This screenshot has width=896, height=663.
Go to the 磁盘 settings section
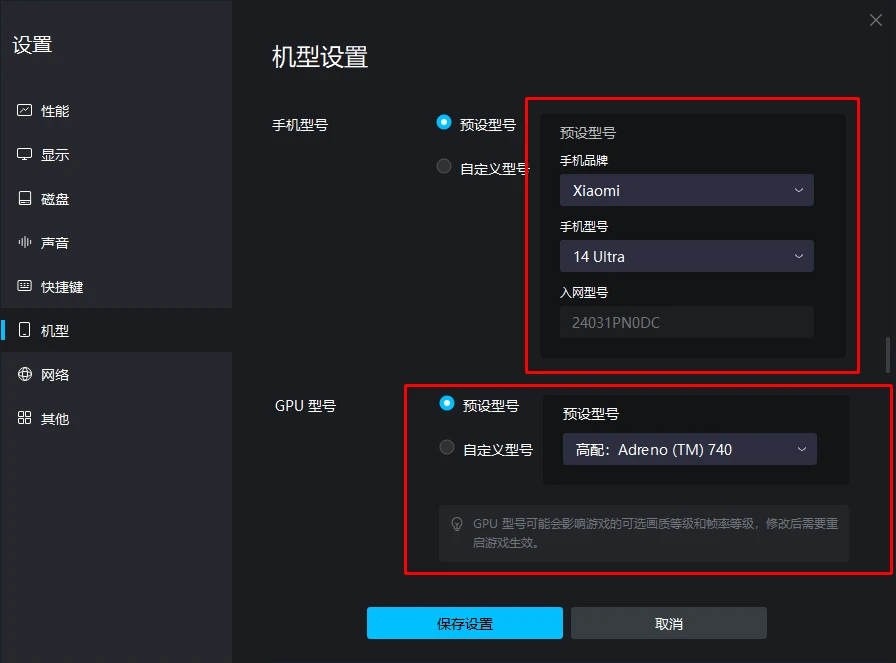point(116,199)
